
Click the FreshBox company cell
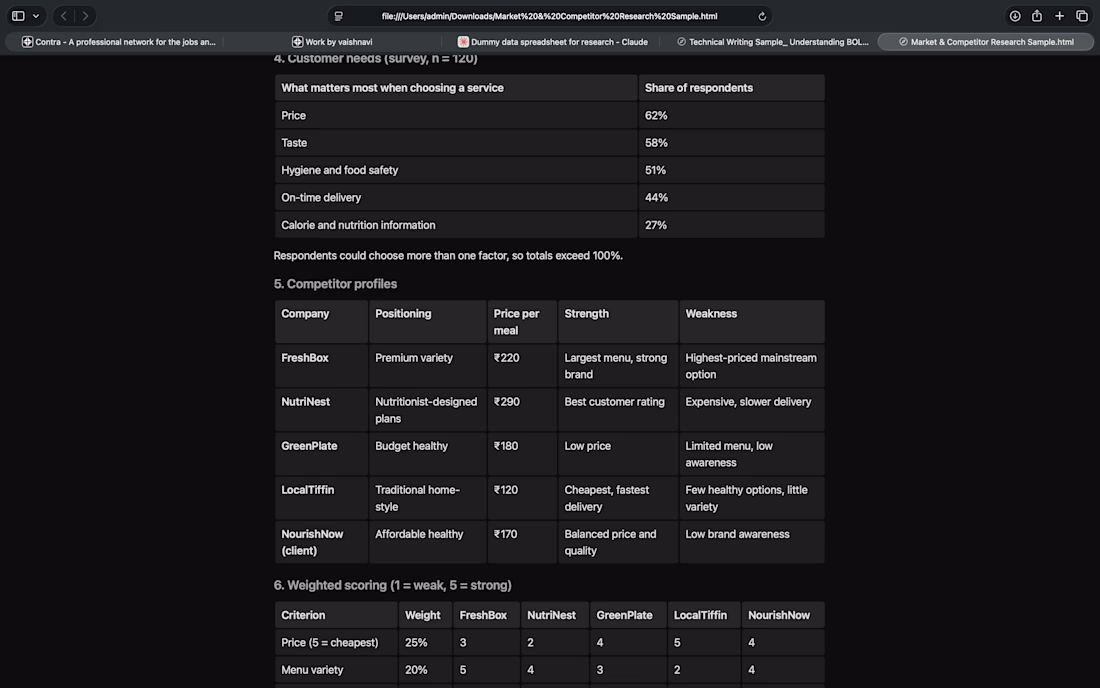point(321,365)
